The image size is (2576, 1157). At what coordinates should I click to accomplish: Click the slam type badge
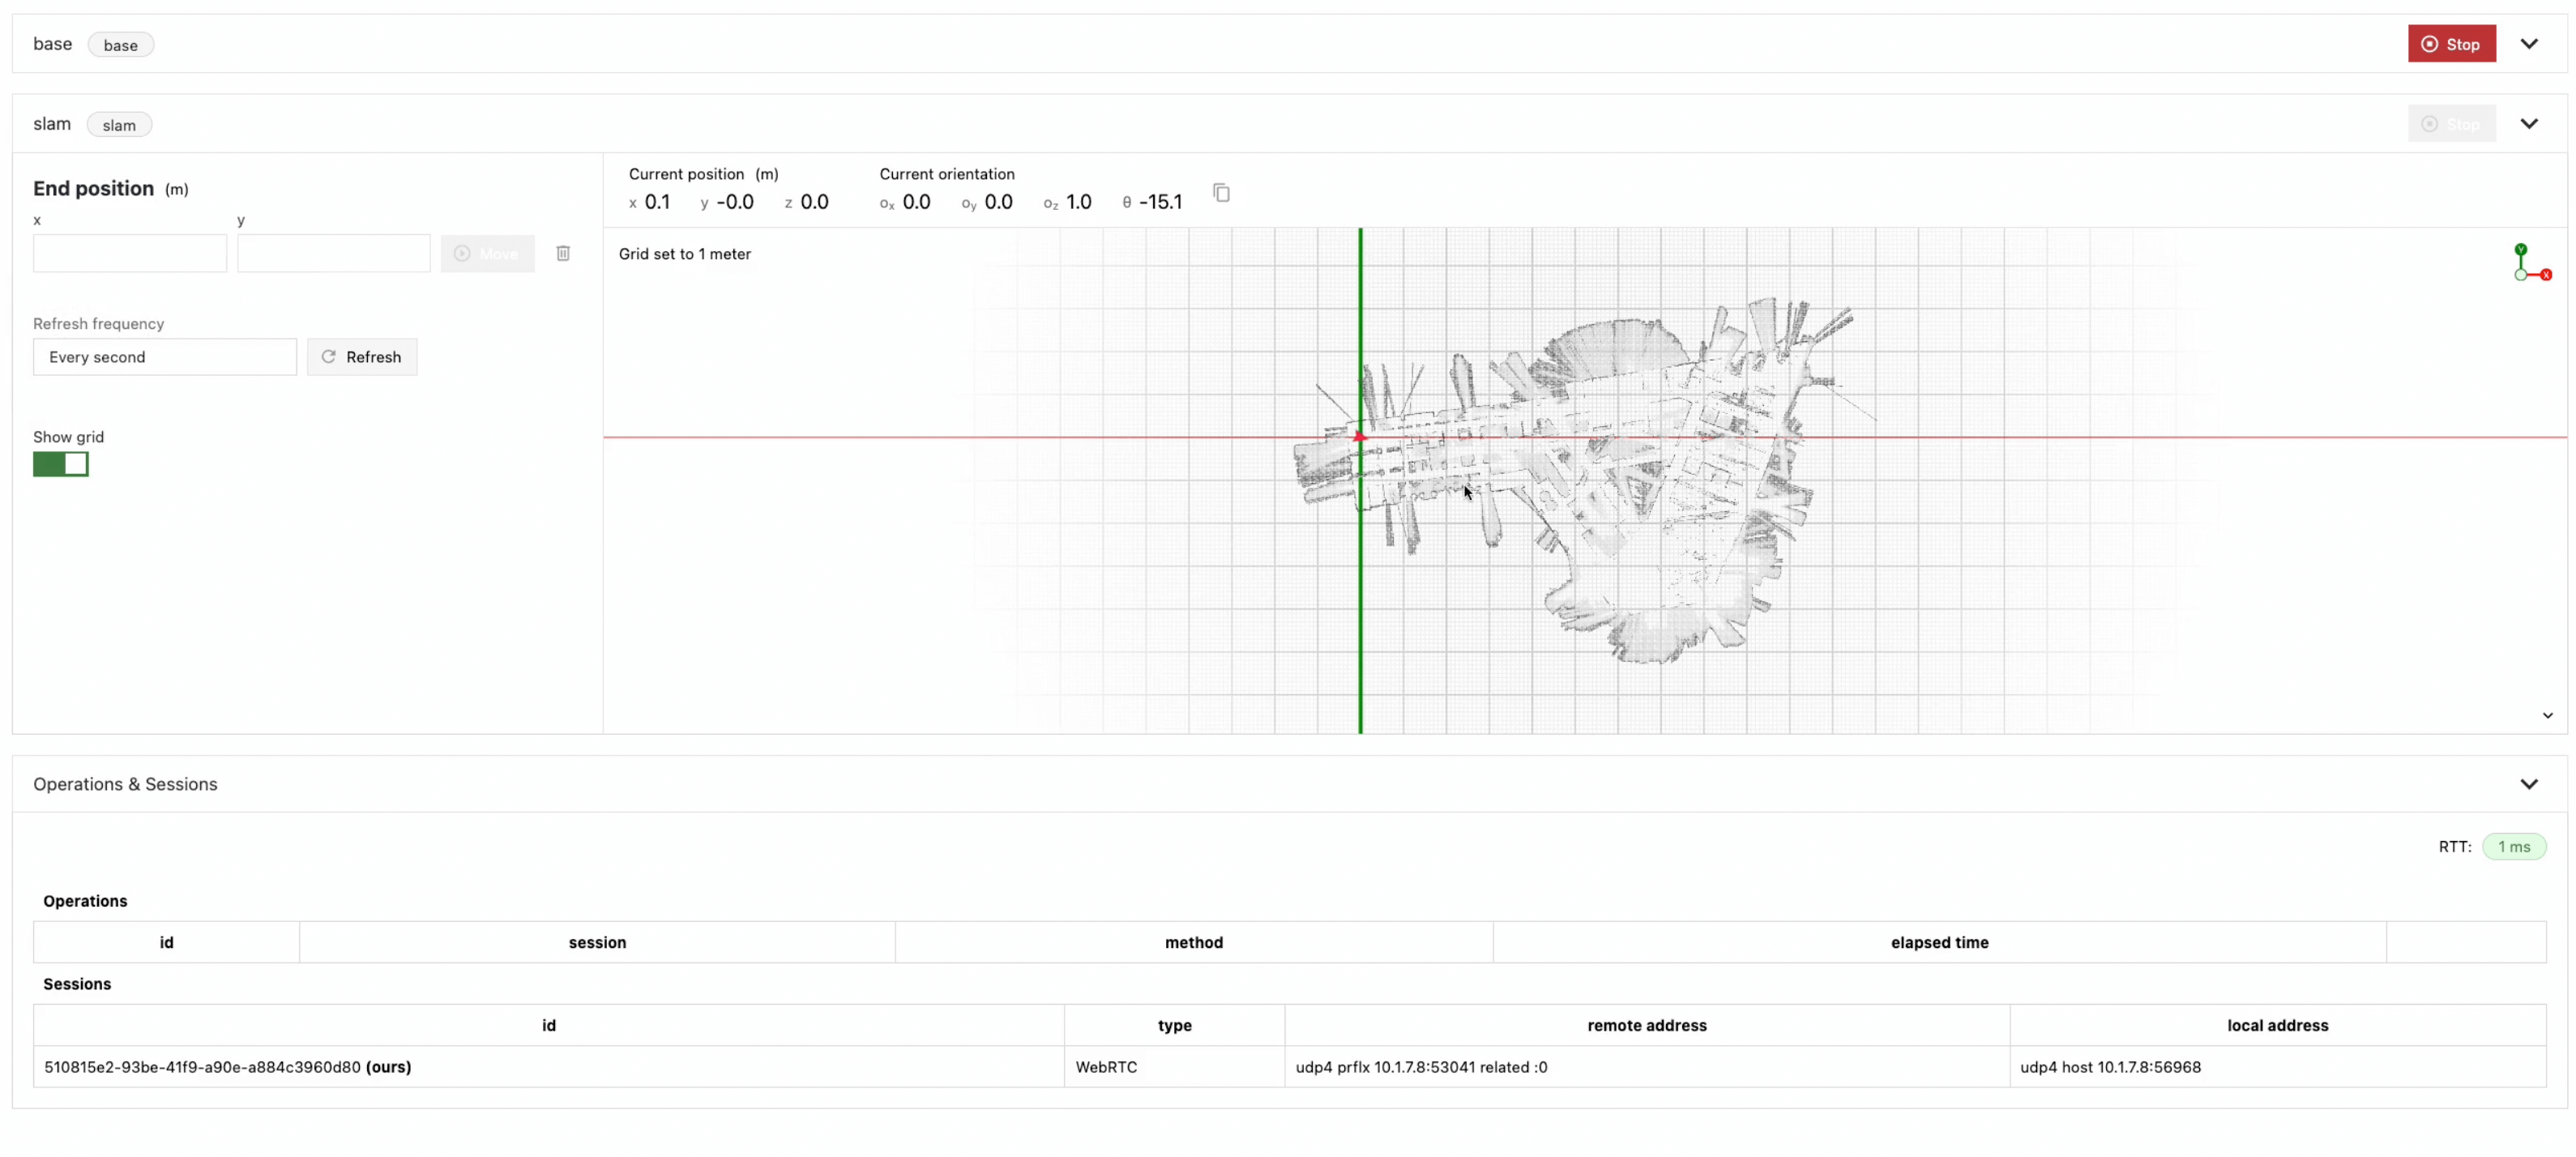119,125
